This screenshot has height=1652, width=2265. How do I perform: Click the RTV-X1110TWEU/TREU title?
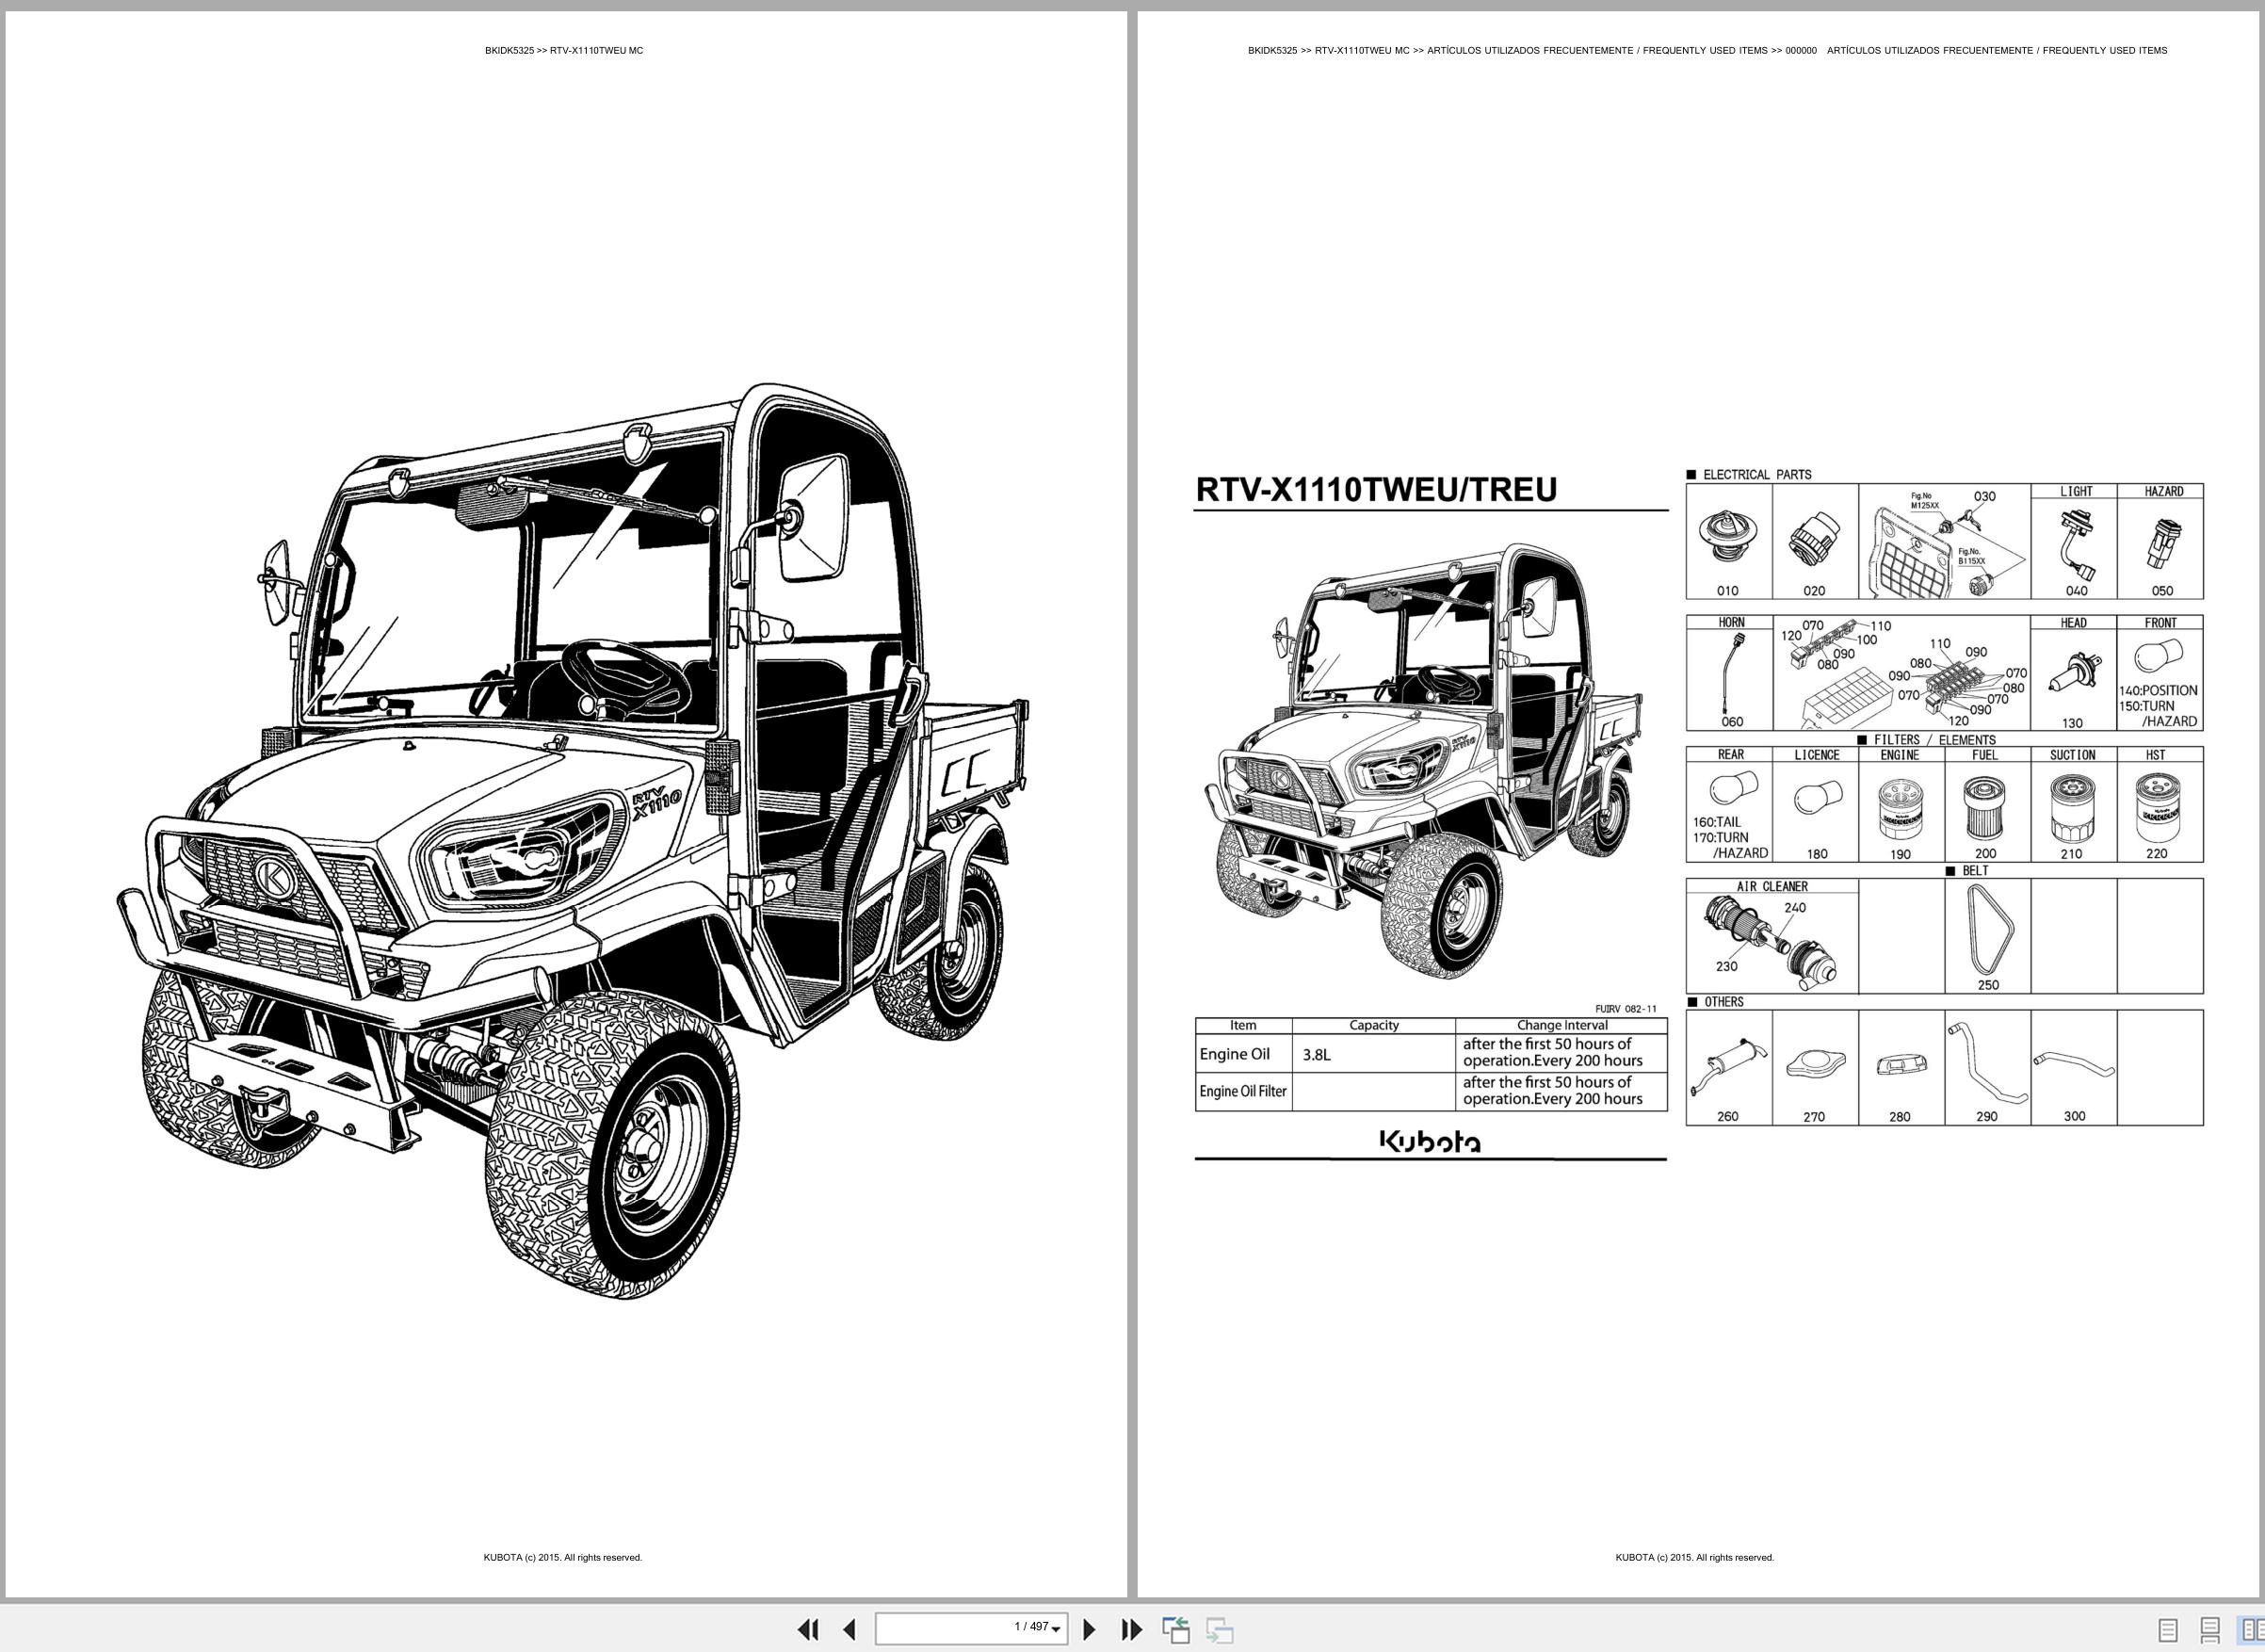click(x=1376, y=490)
